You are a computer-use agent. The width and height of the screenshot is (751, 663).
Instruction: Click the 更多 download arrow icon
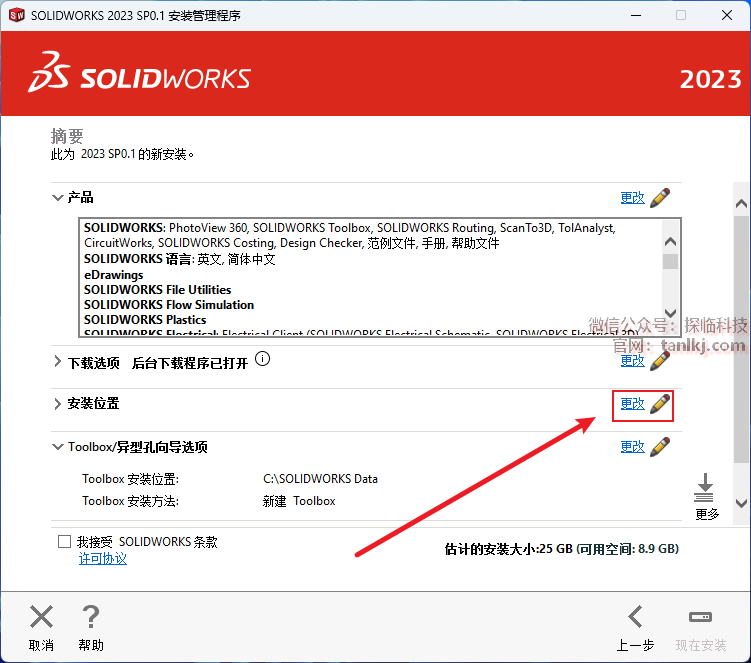pos(704,488)
